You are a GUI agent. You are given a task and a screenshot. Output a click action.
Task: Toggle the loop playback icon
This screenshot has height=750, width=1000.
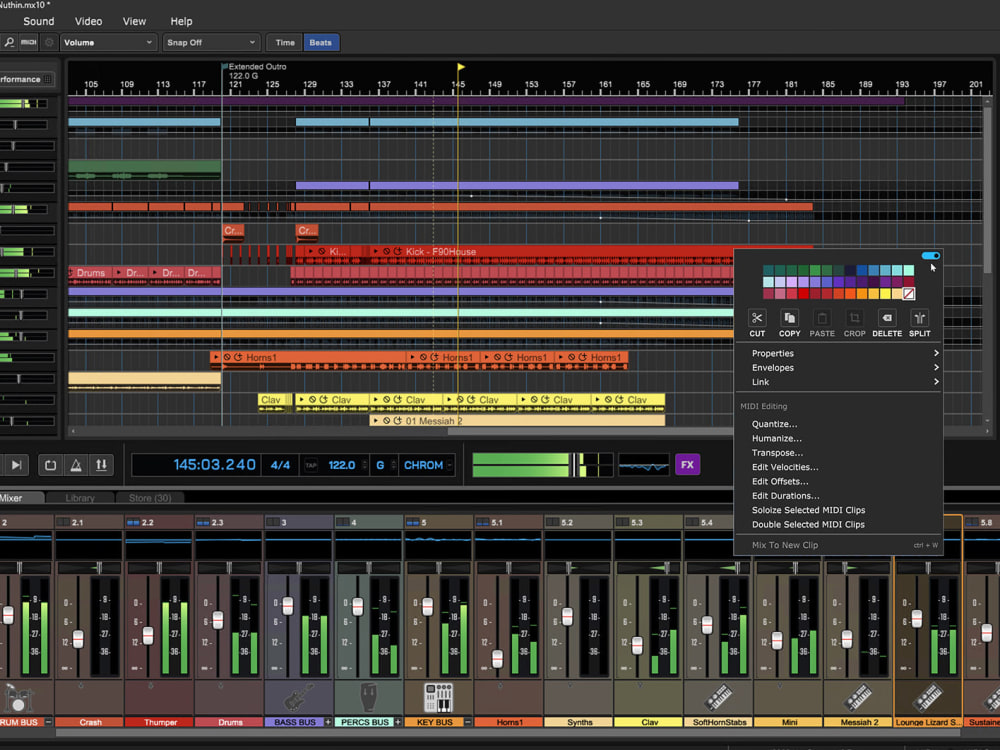coord(50,465)
